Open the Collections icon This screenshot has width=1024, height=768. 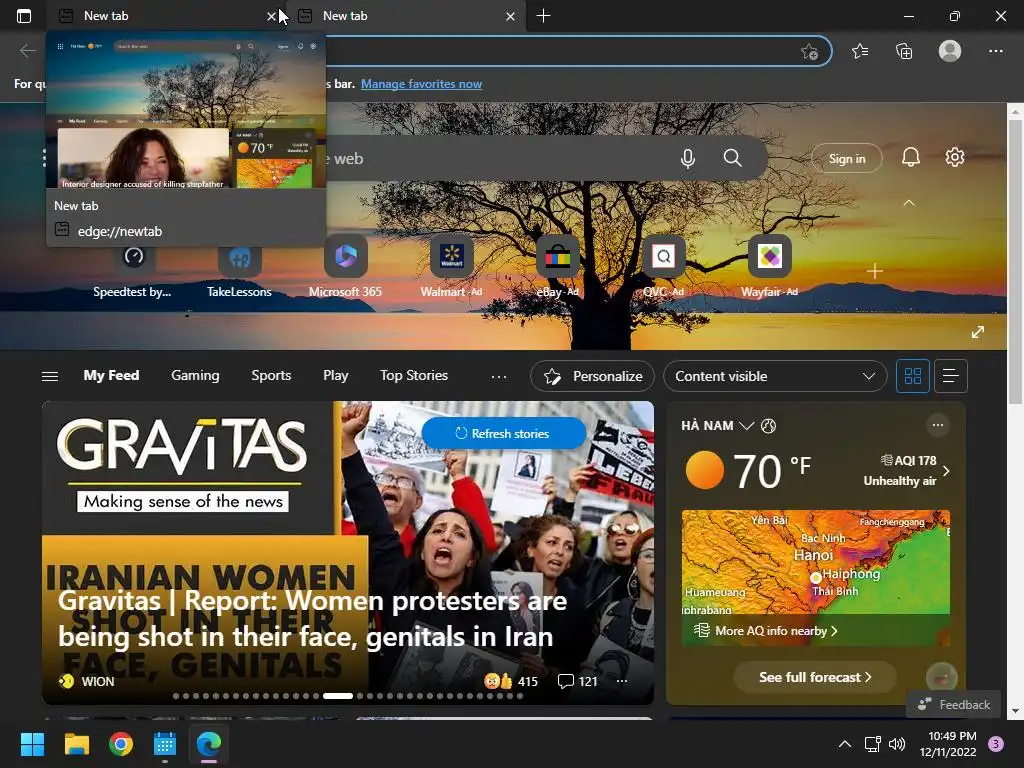(x=904, y=51)
